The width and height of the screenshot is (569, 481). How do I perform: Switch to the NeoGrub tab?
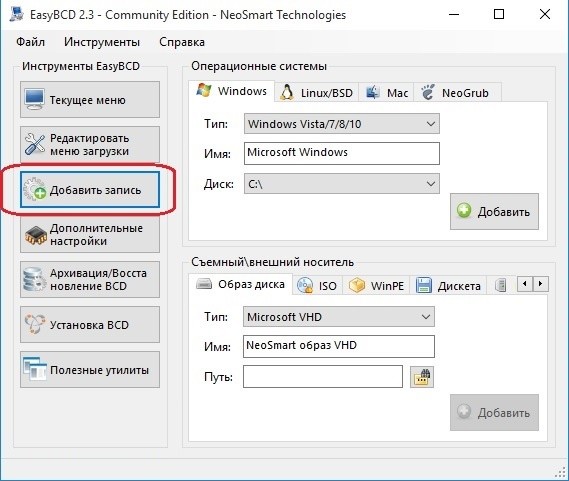(x=457, y=93)
